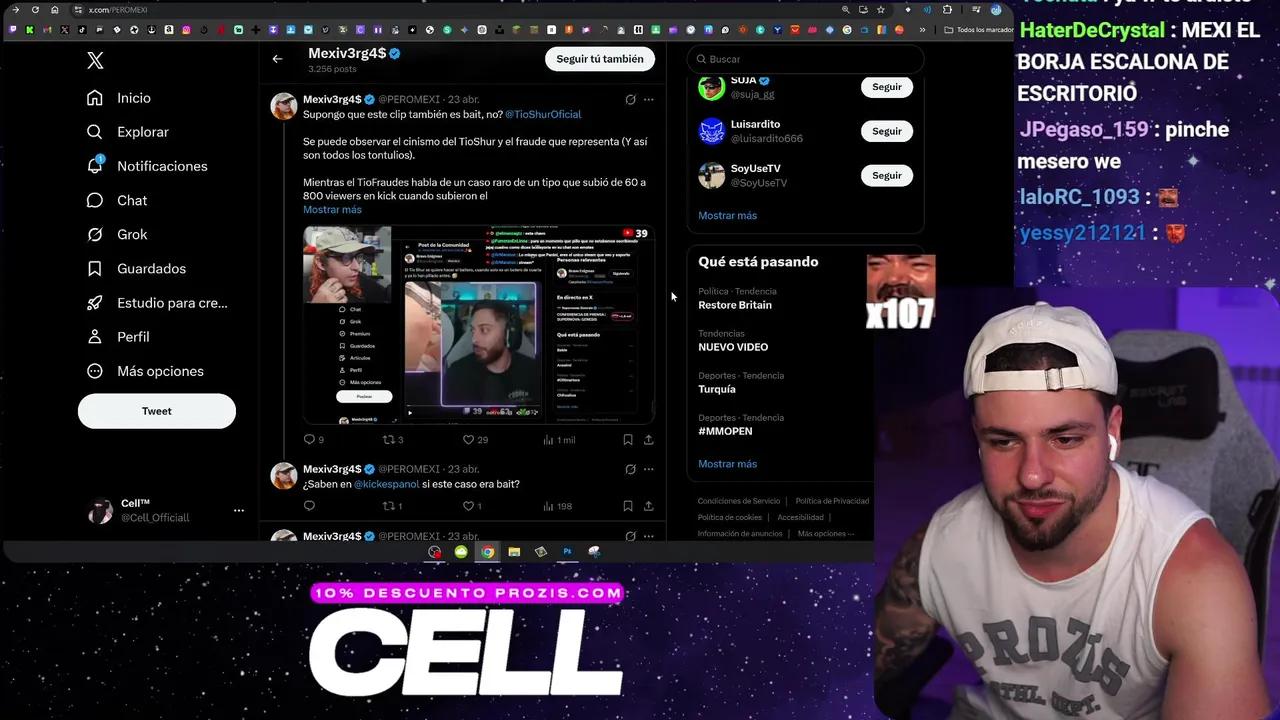This screenshot has height=720, width=1280.
Task: Reply icon with 9 replies
Action: coord(314,440)
